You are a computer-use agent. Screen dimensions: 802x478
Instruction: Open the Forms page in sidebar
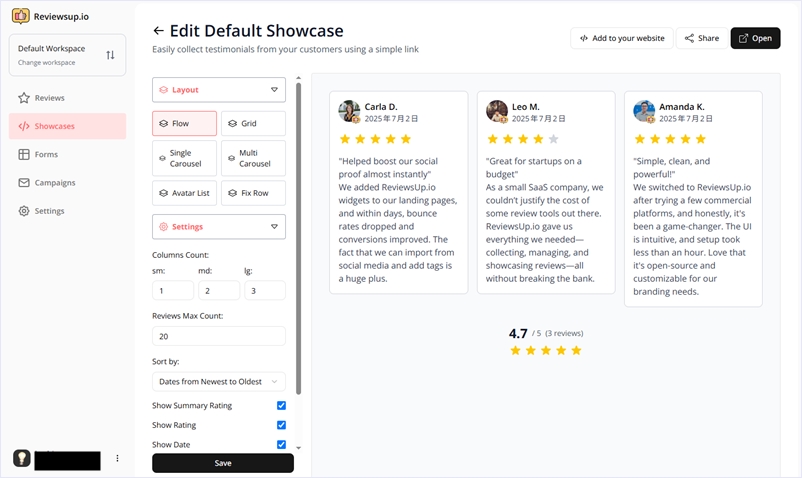(46, 155)
